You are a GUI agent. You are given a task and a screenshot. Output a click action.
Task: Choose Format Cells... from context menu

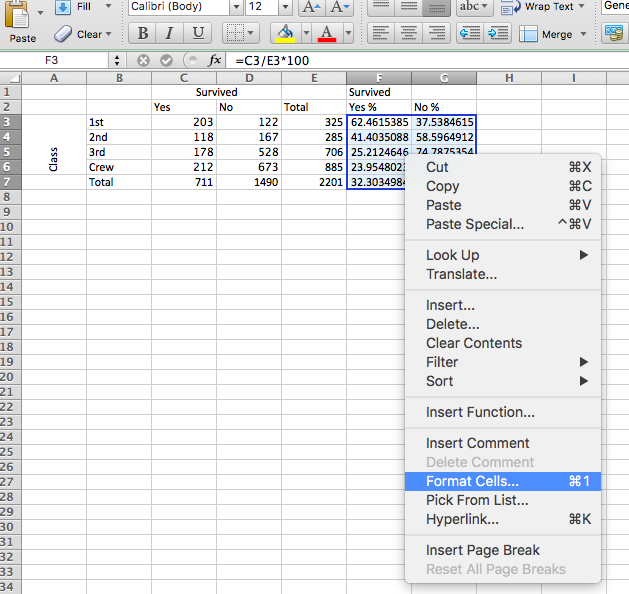click(x=472, y=481)
